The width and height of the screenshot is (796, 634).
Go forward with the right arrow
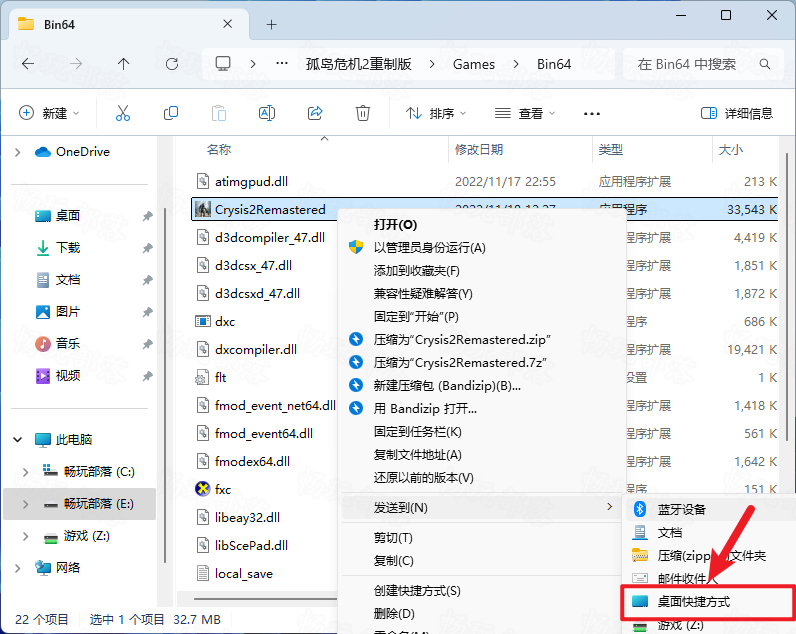(x=76, y=64)
